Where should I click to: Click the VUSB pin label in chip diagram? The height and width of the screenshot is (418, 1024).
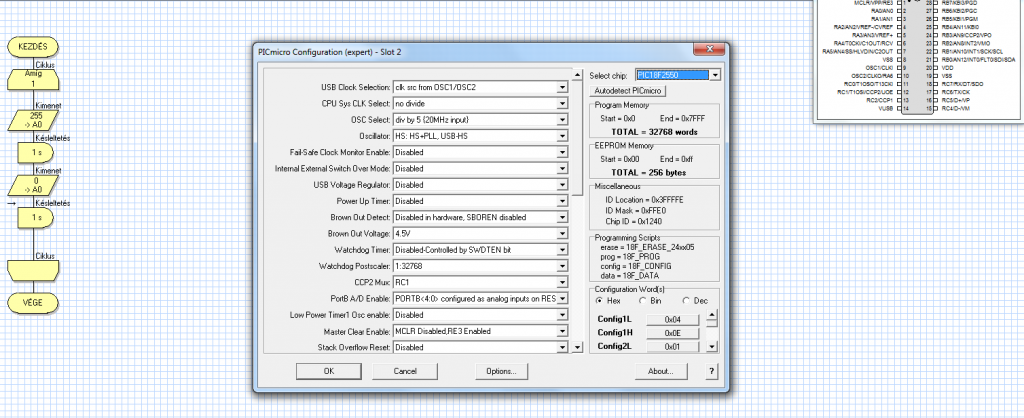(886, 108)
